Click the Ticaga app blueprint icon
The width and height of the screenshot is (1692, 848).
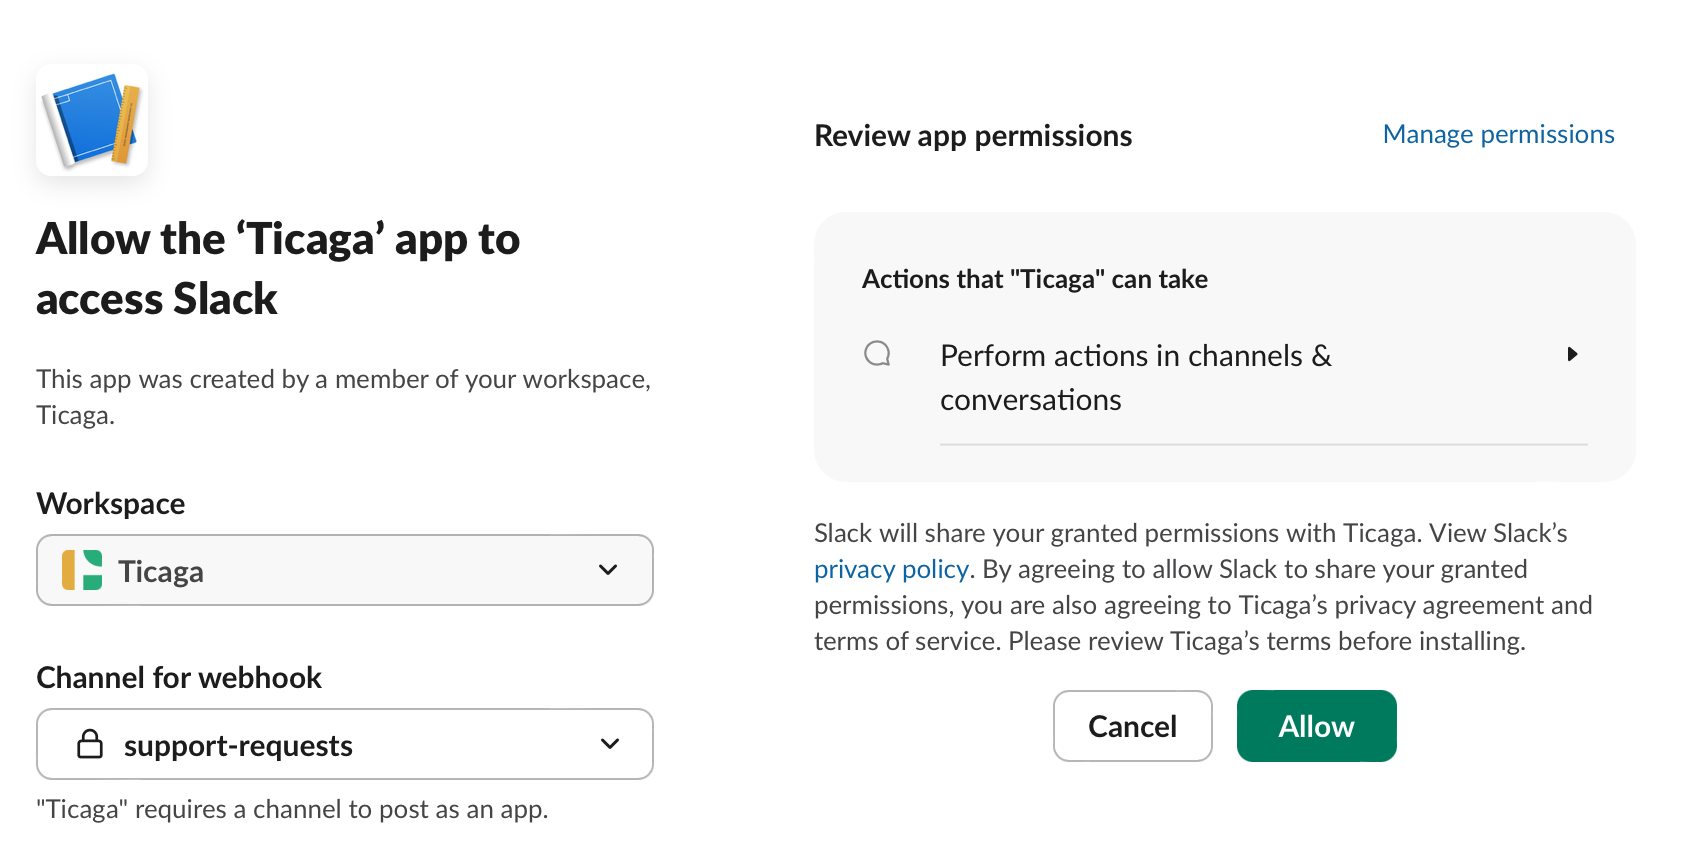[92, 120]
